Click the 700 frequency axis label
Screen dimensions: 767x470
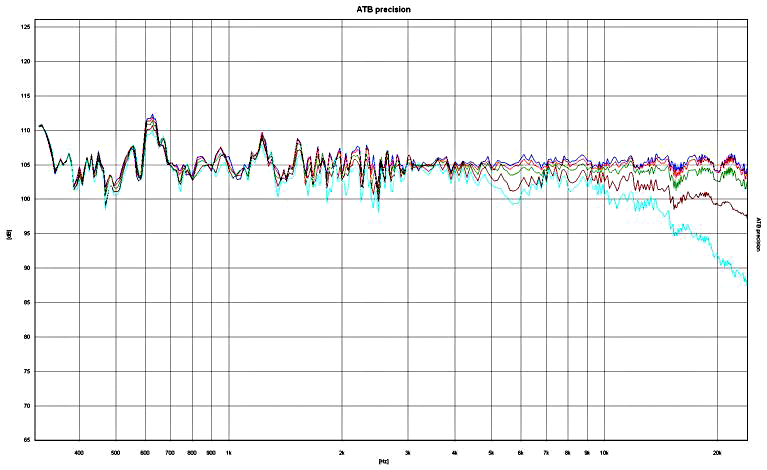pos(170,452)
